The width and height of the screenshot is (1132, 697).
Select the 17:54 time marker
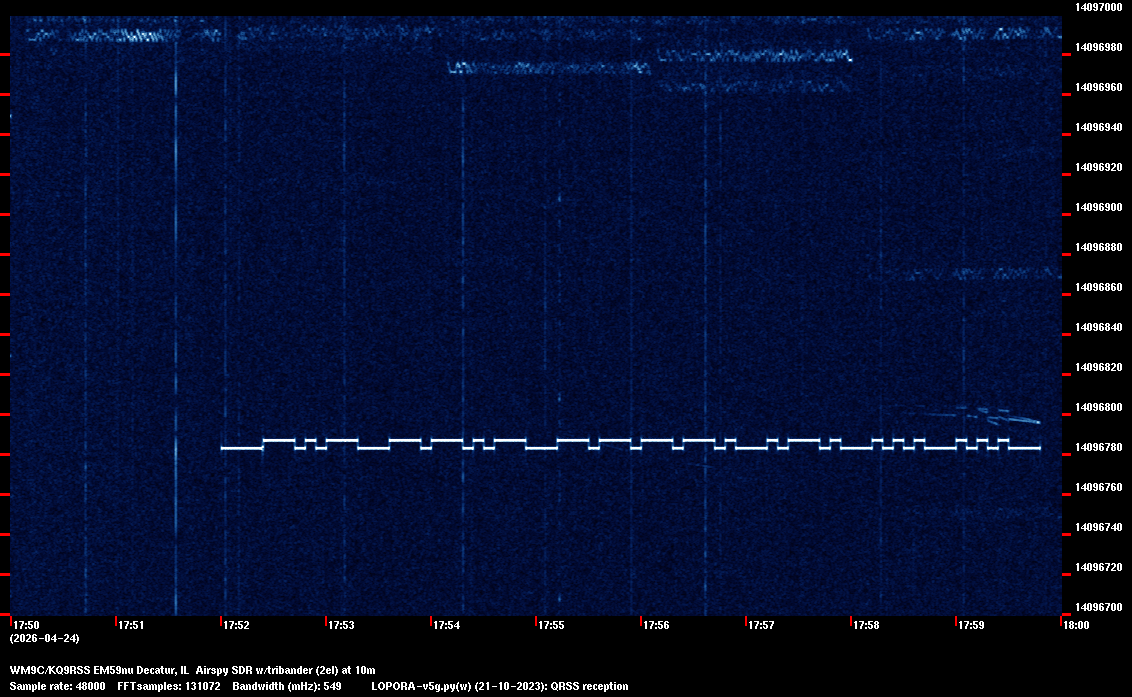(x=446, y=625)
